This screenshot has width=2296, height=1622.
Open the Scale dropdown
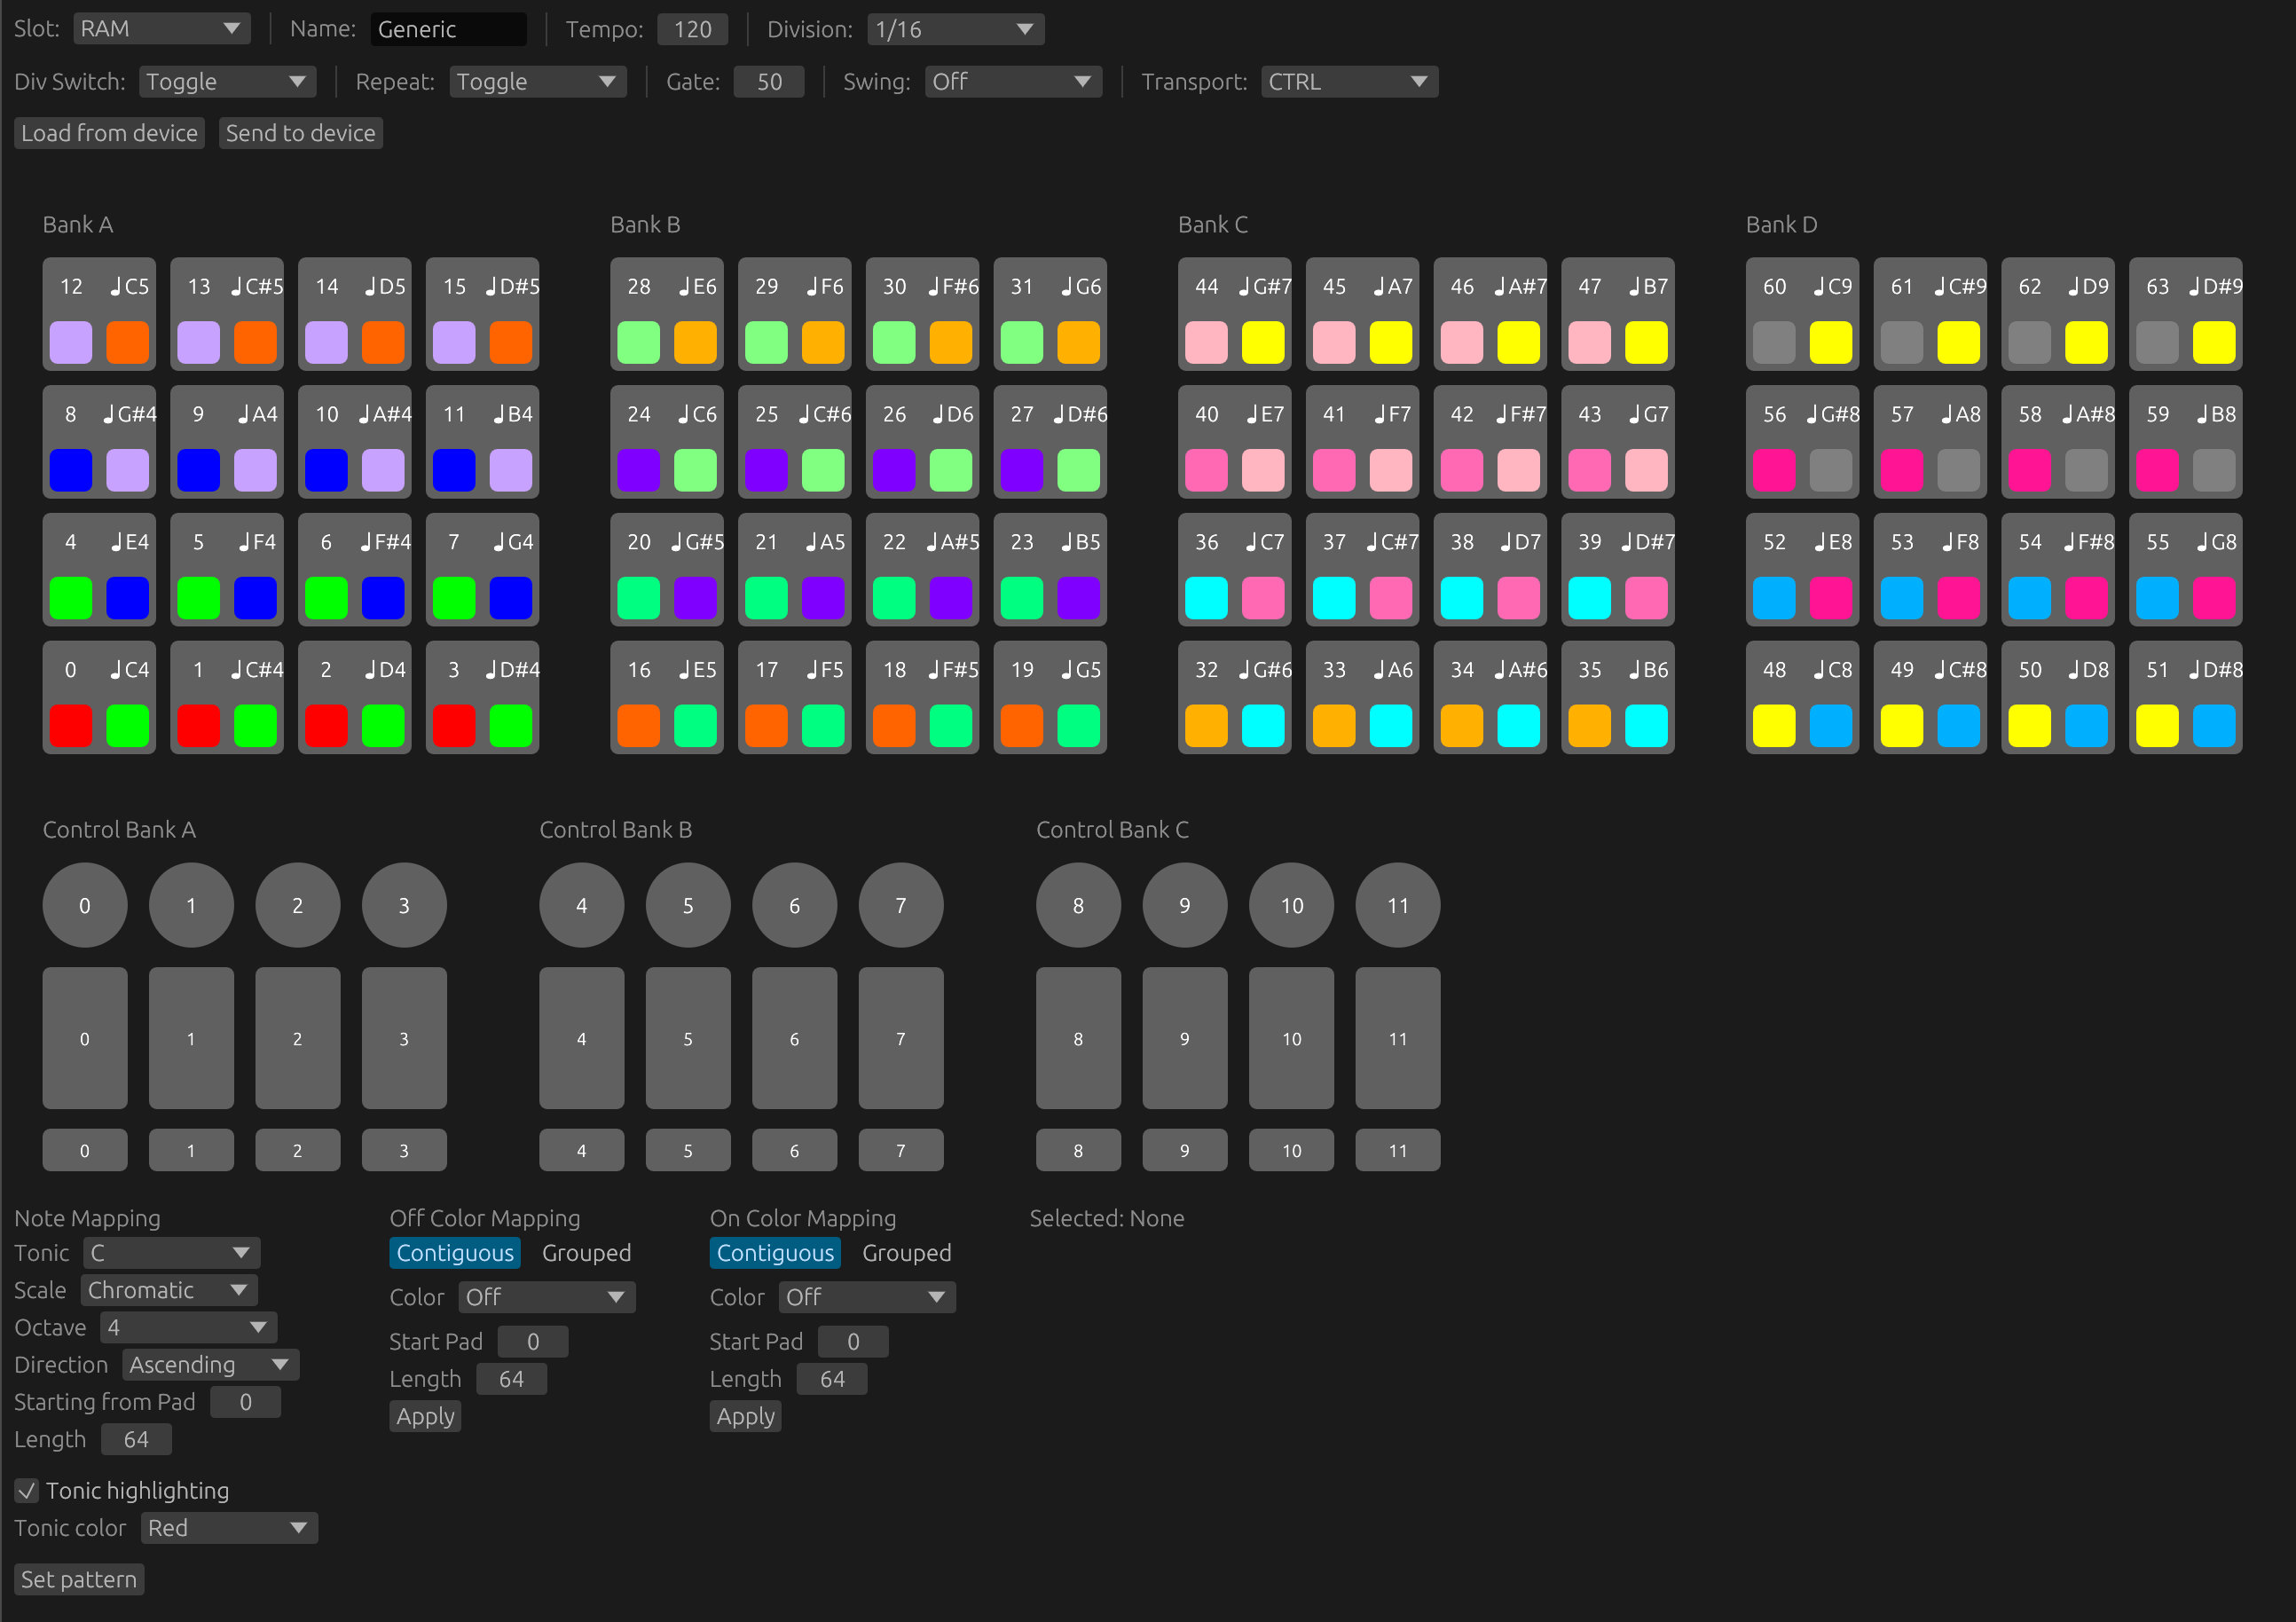(x=168, y=1289)
